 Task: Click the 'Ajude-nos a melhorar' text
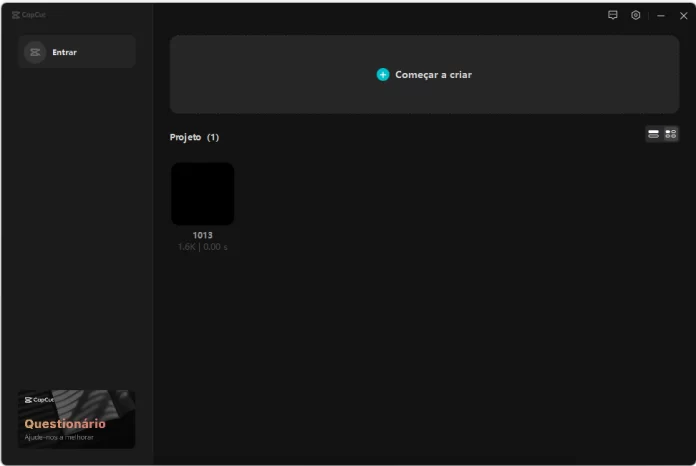coord(60,437)
